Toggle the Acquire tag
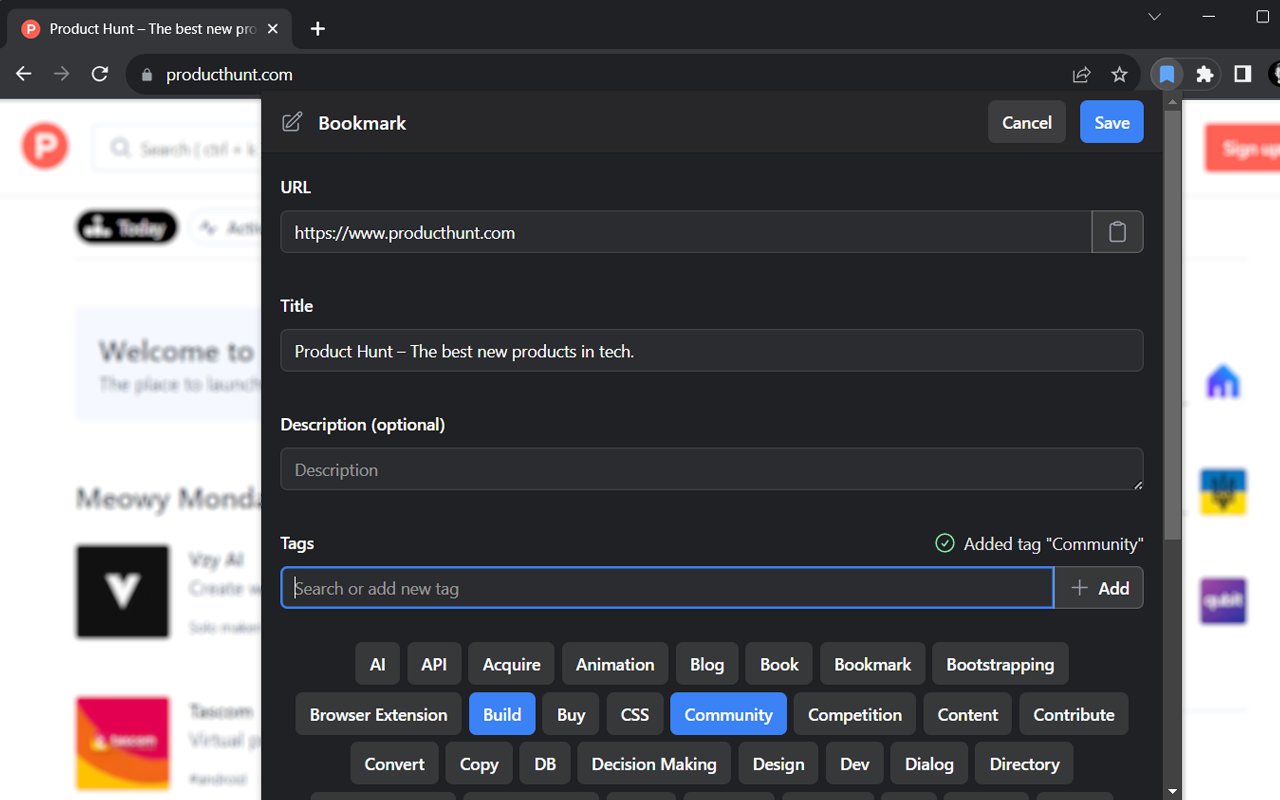1280x800 pixels. pos(511,664)
